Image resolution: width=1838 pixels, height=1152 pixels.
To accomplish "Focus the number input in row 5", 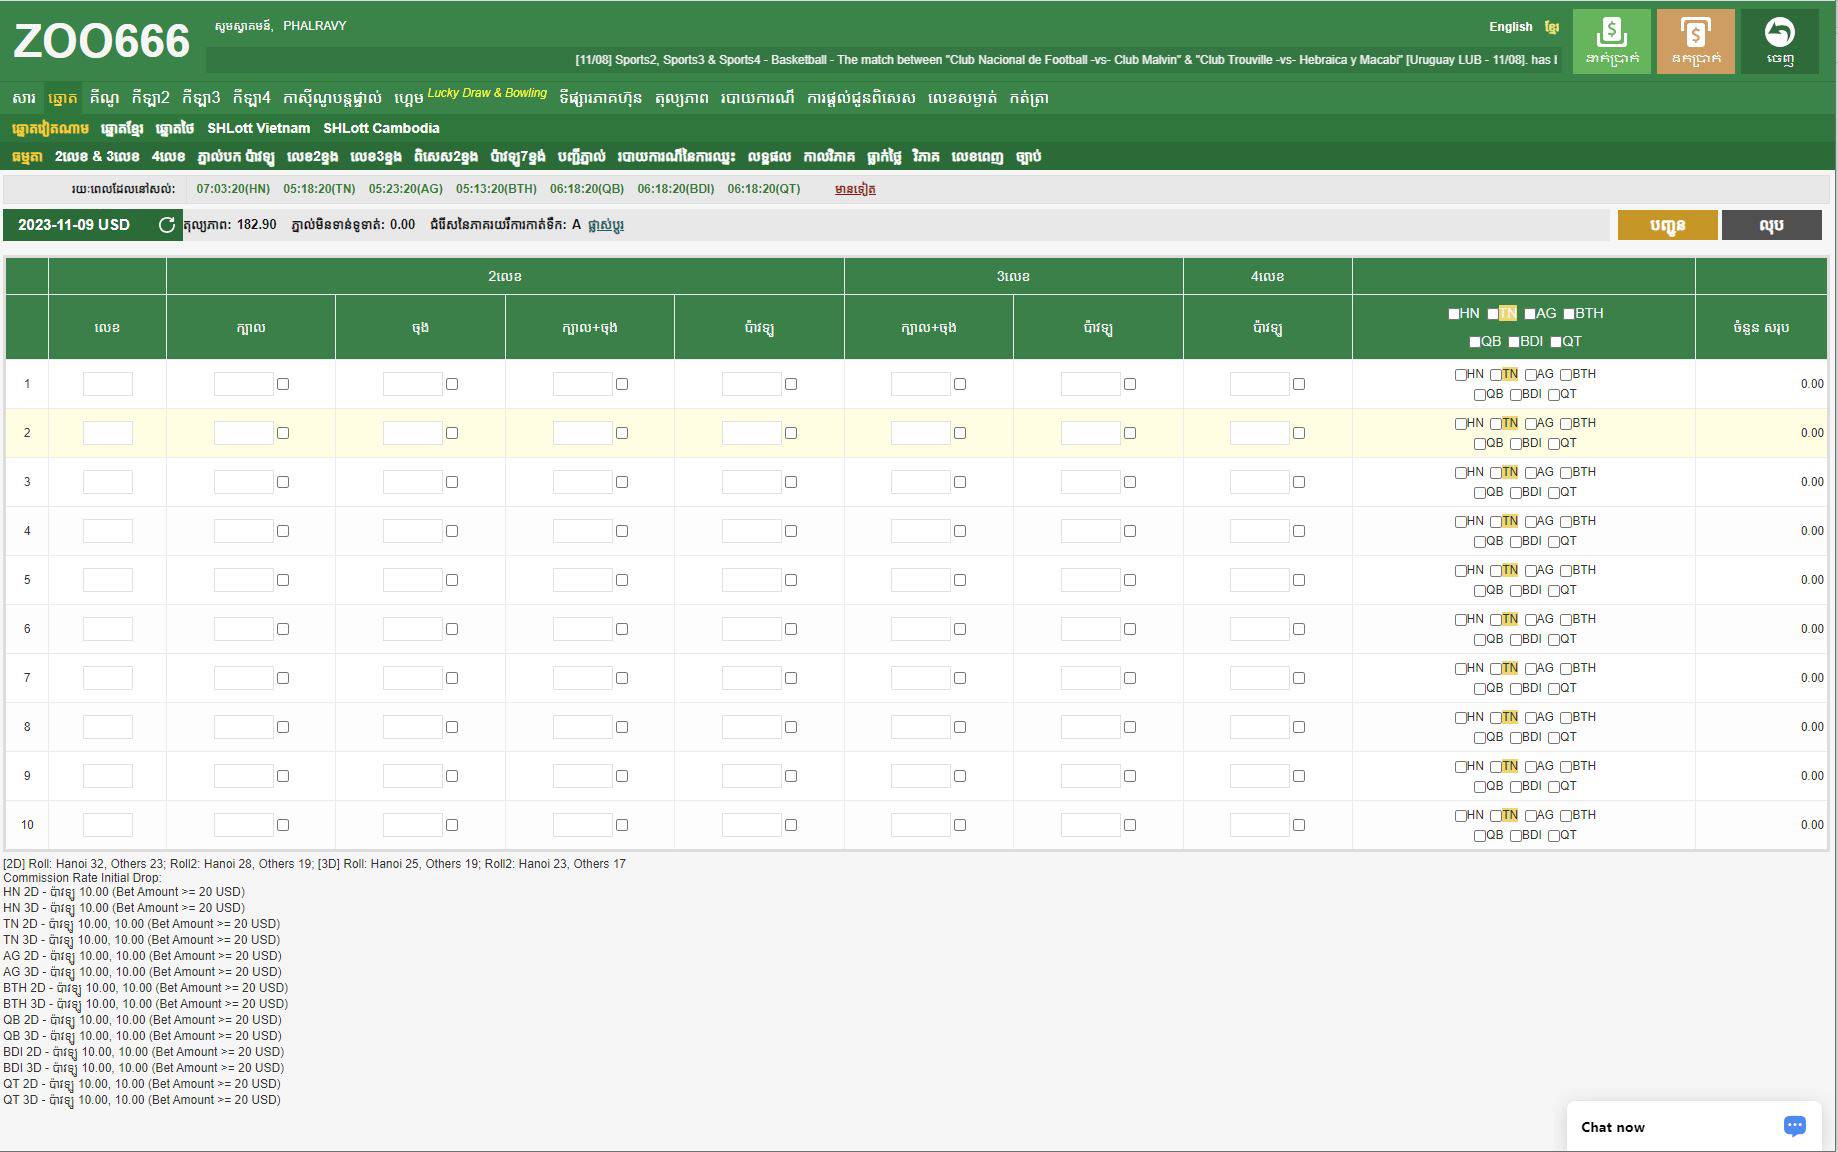I will pyautogui.click(x=108, y=580).
